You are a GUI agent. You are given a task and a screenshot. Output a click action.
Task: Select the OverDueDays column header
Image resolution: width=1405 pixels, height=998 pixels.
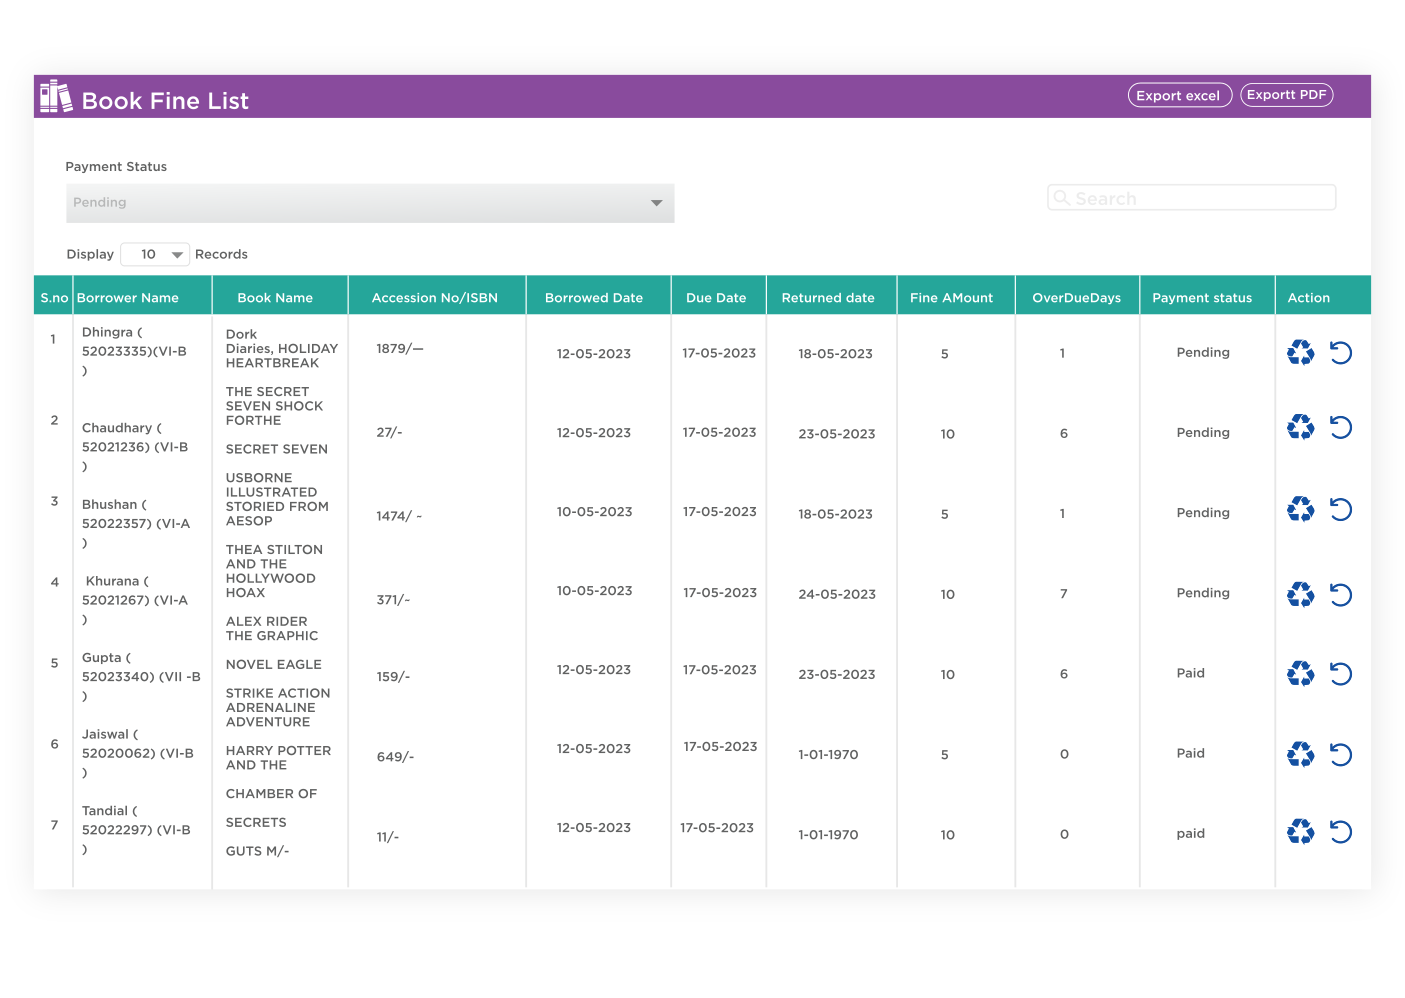click(1076, 298)
